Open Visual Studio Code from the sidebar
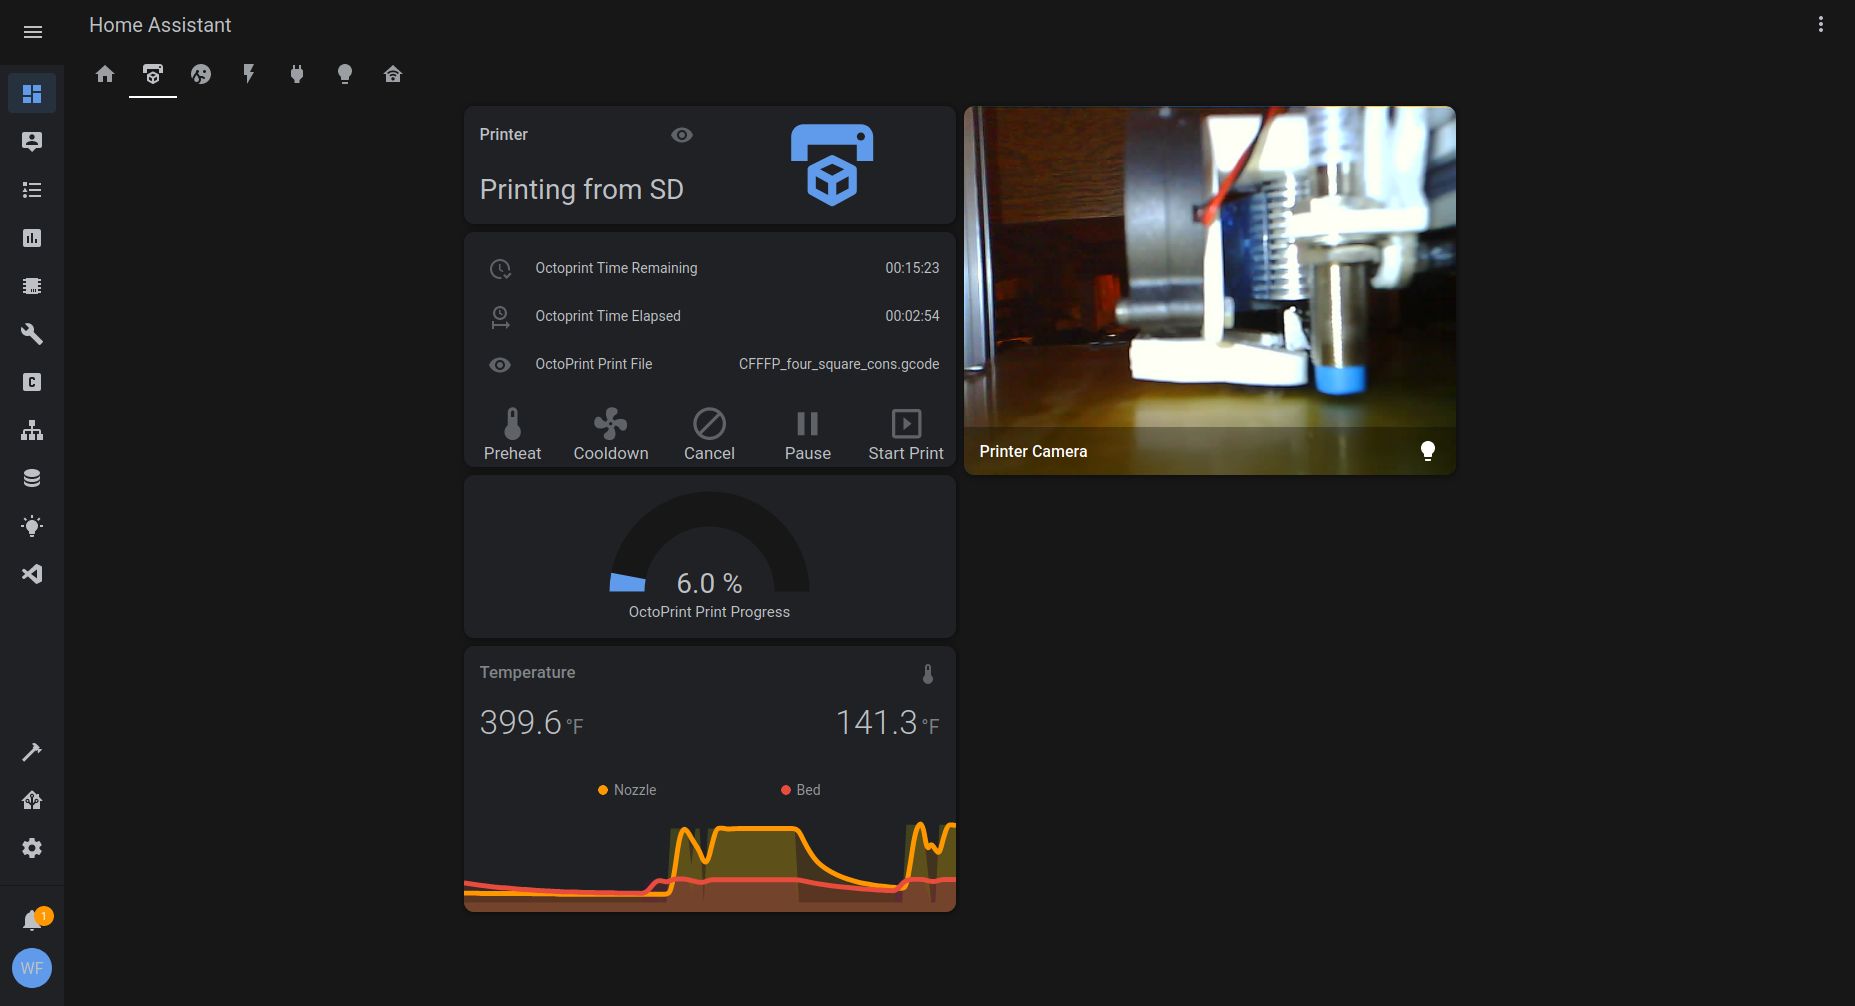Image resolution: width=1855 pixels, height=1006 pixels. click(32, 574)
